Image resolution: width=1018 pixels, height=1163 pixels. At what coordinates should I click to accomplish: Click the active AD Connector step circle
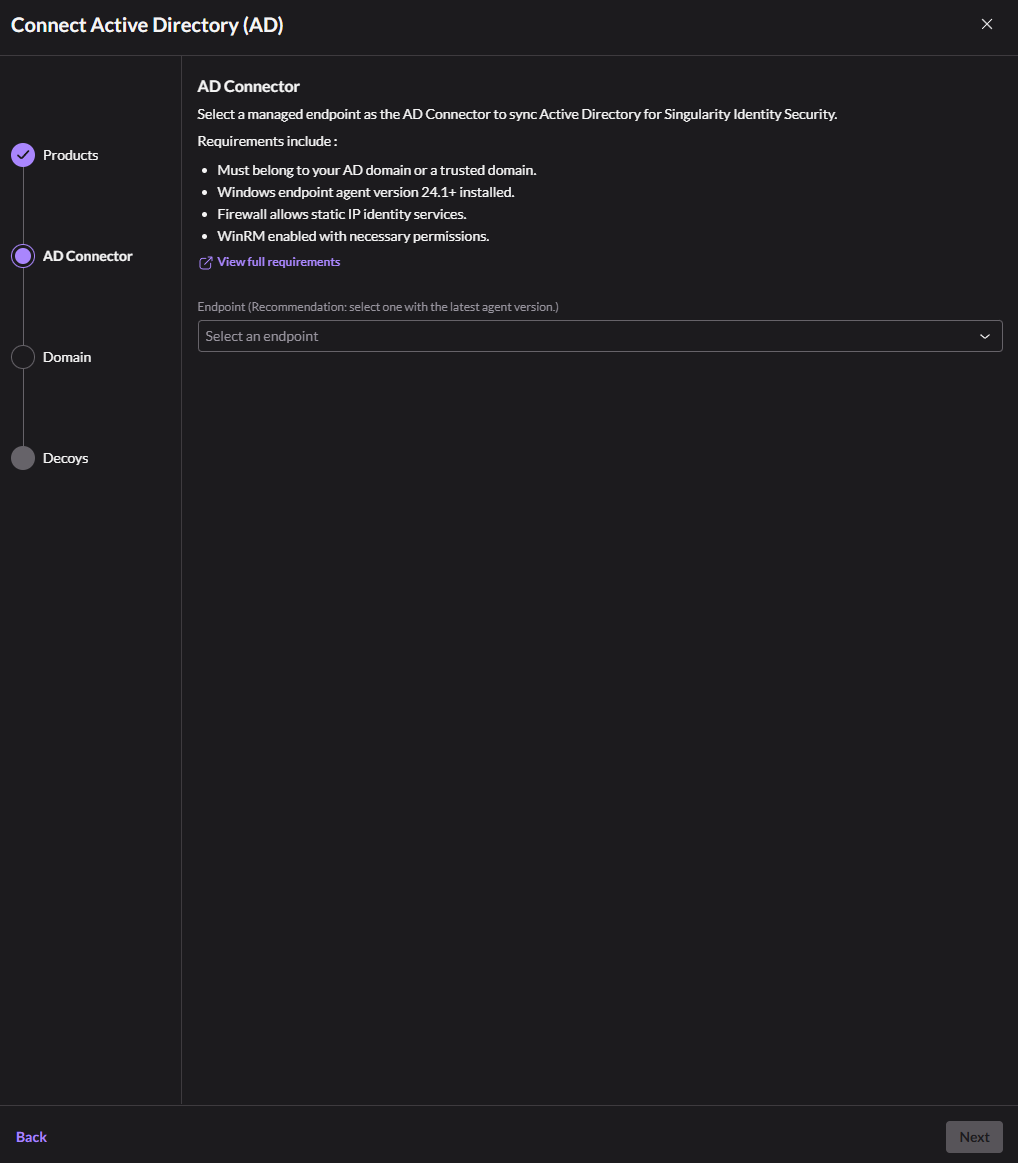click(x=23, y=256)
